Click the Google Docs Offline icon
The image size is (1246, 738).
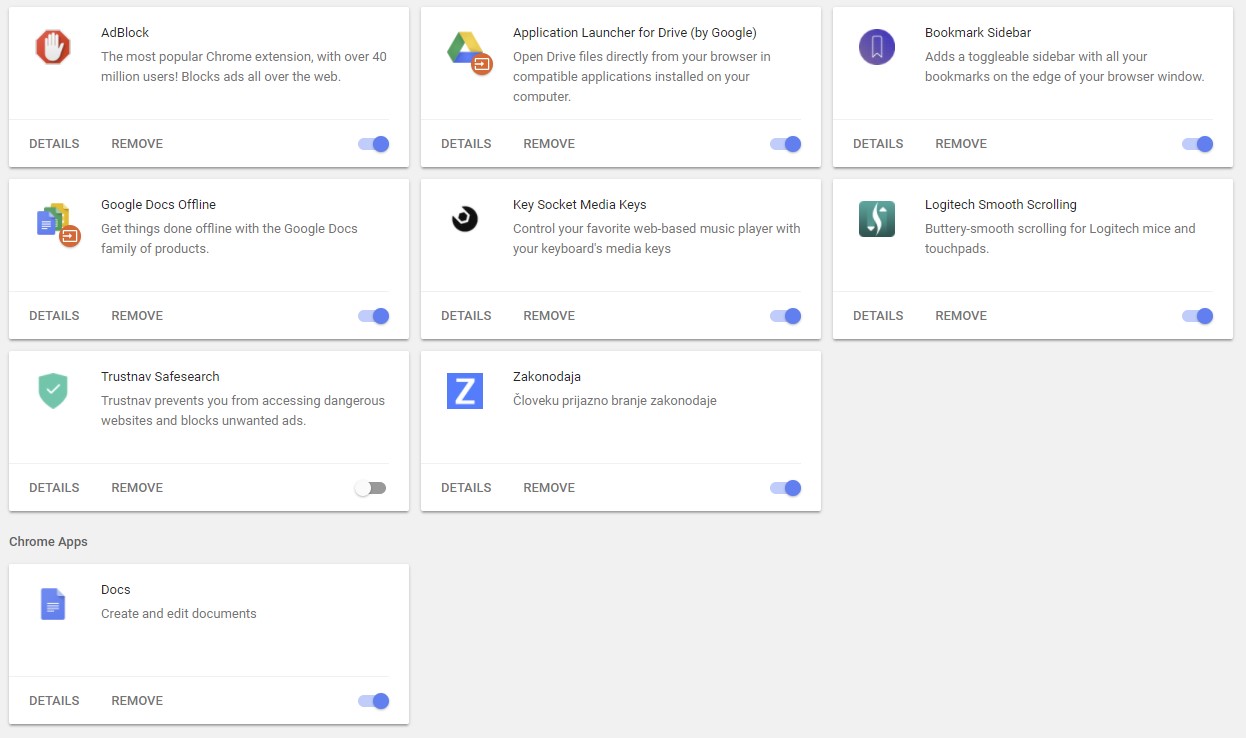57,224
